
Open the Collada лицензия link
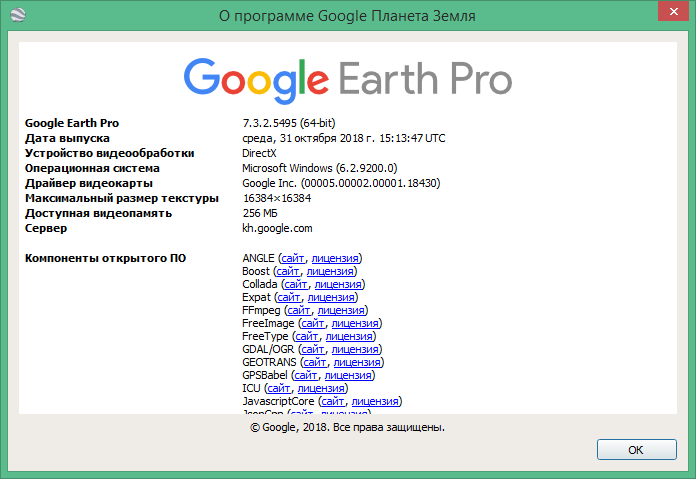coord(338,284)
